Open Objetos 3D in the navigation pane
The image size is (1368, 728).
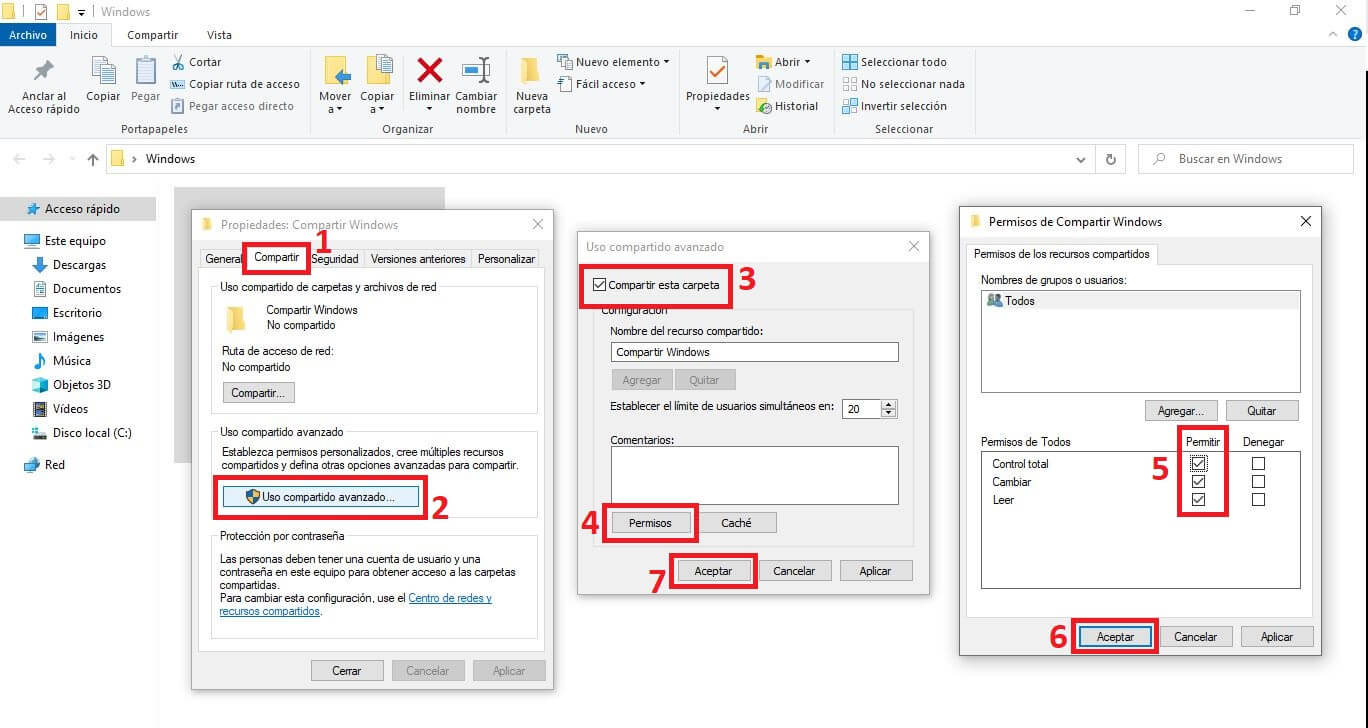(x=71, y=385)
